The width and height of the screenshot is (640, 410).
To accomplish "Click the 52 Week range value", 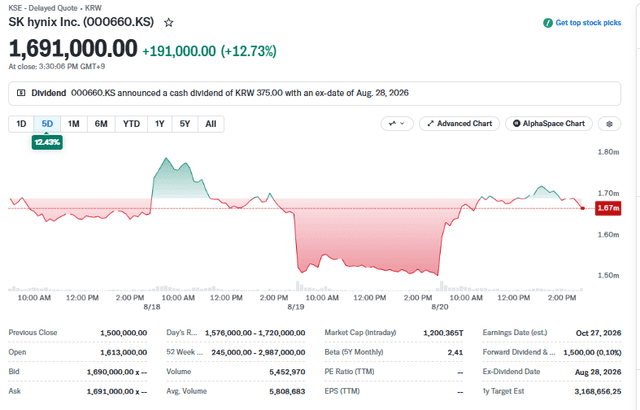I will coord(258,352).
